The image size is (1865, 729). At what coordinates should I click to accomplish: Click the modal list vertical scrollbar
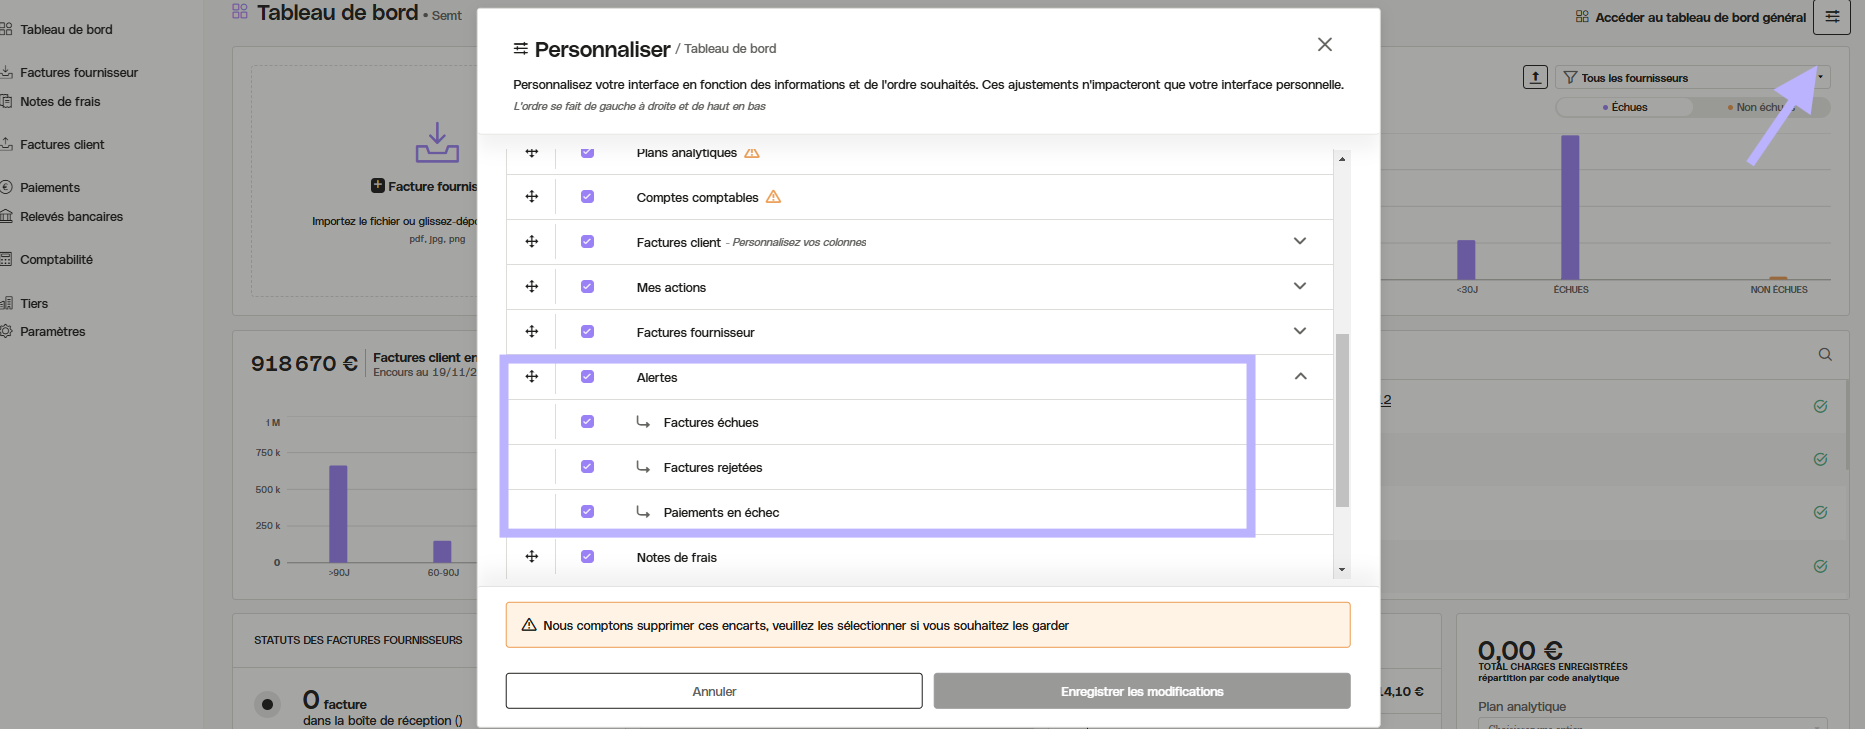click(1342, 420)
